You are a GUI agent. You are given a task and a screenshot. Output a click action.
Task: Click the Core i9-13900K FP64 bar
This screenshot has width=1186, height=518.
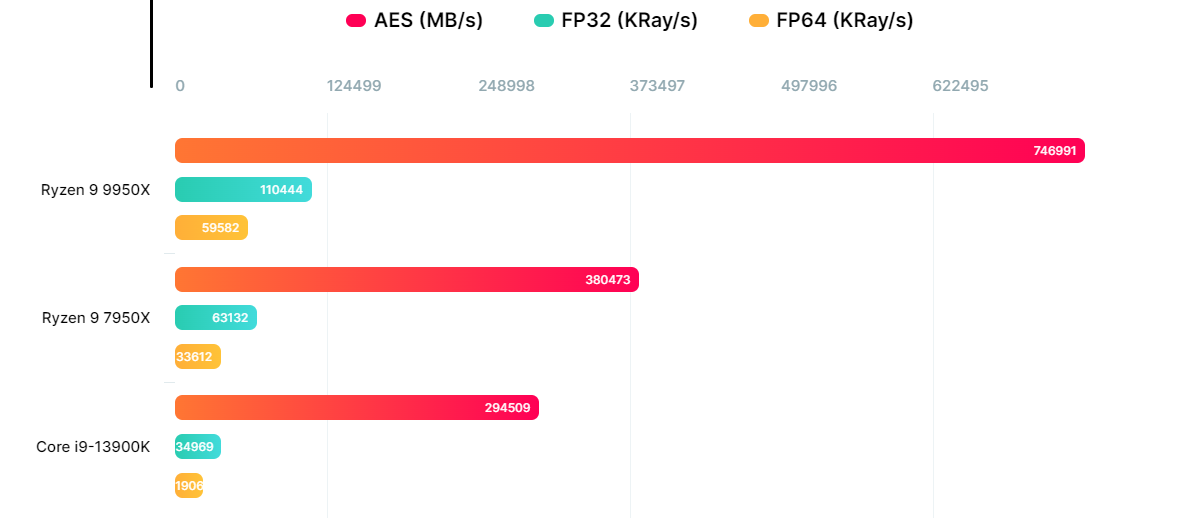click(188, 486)
